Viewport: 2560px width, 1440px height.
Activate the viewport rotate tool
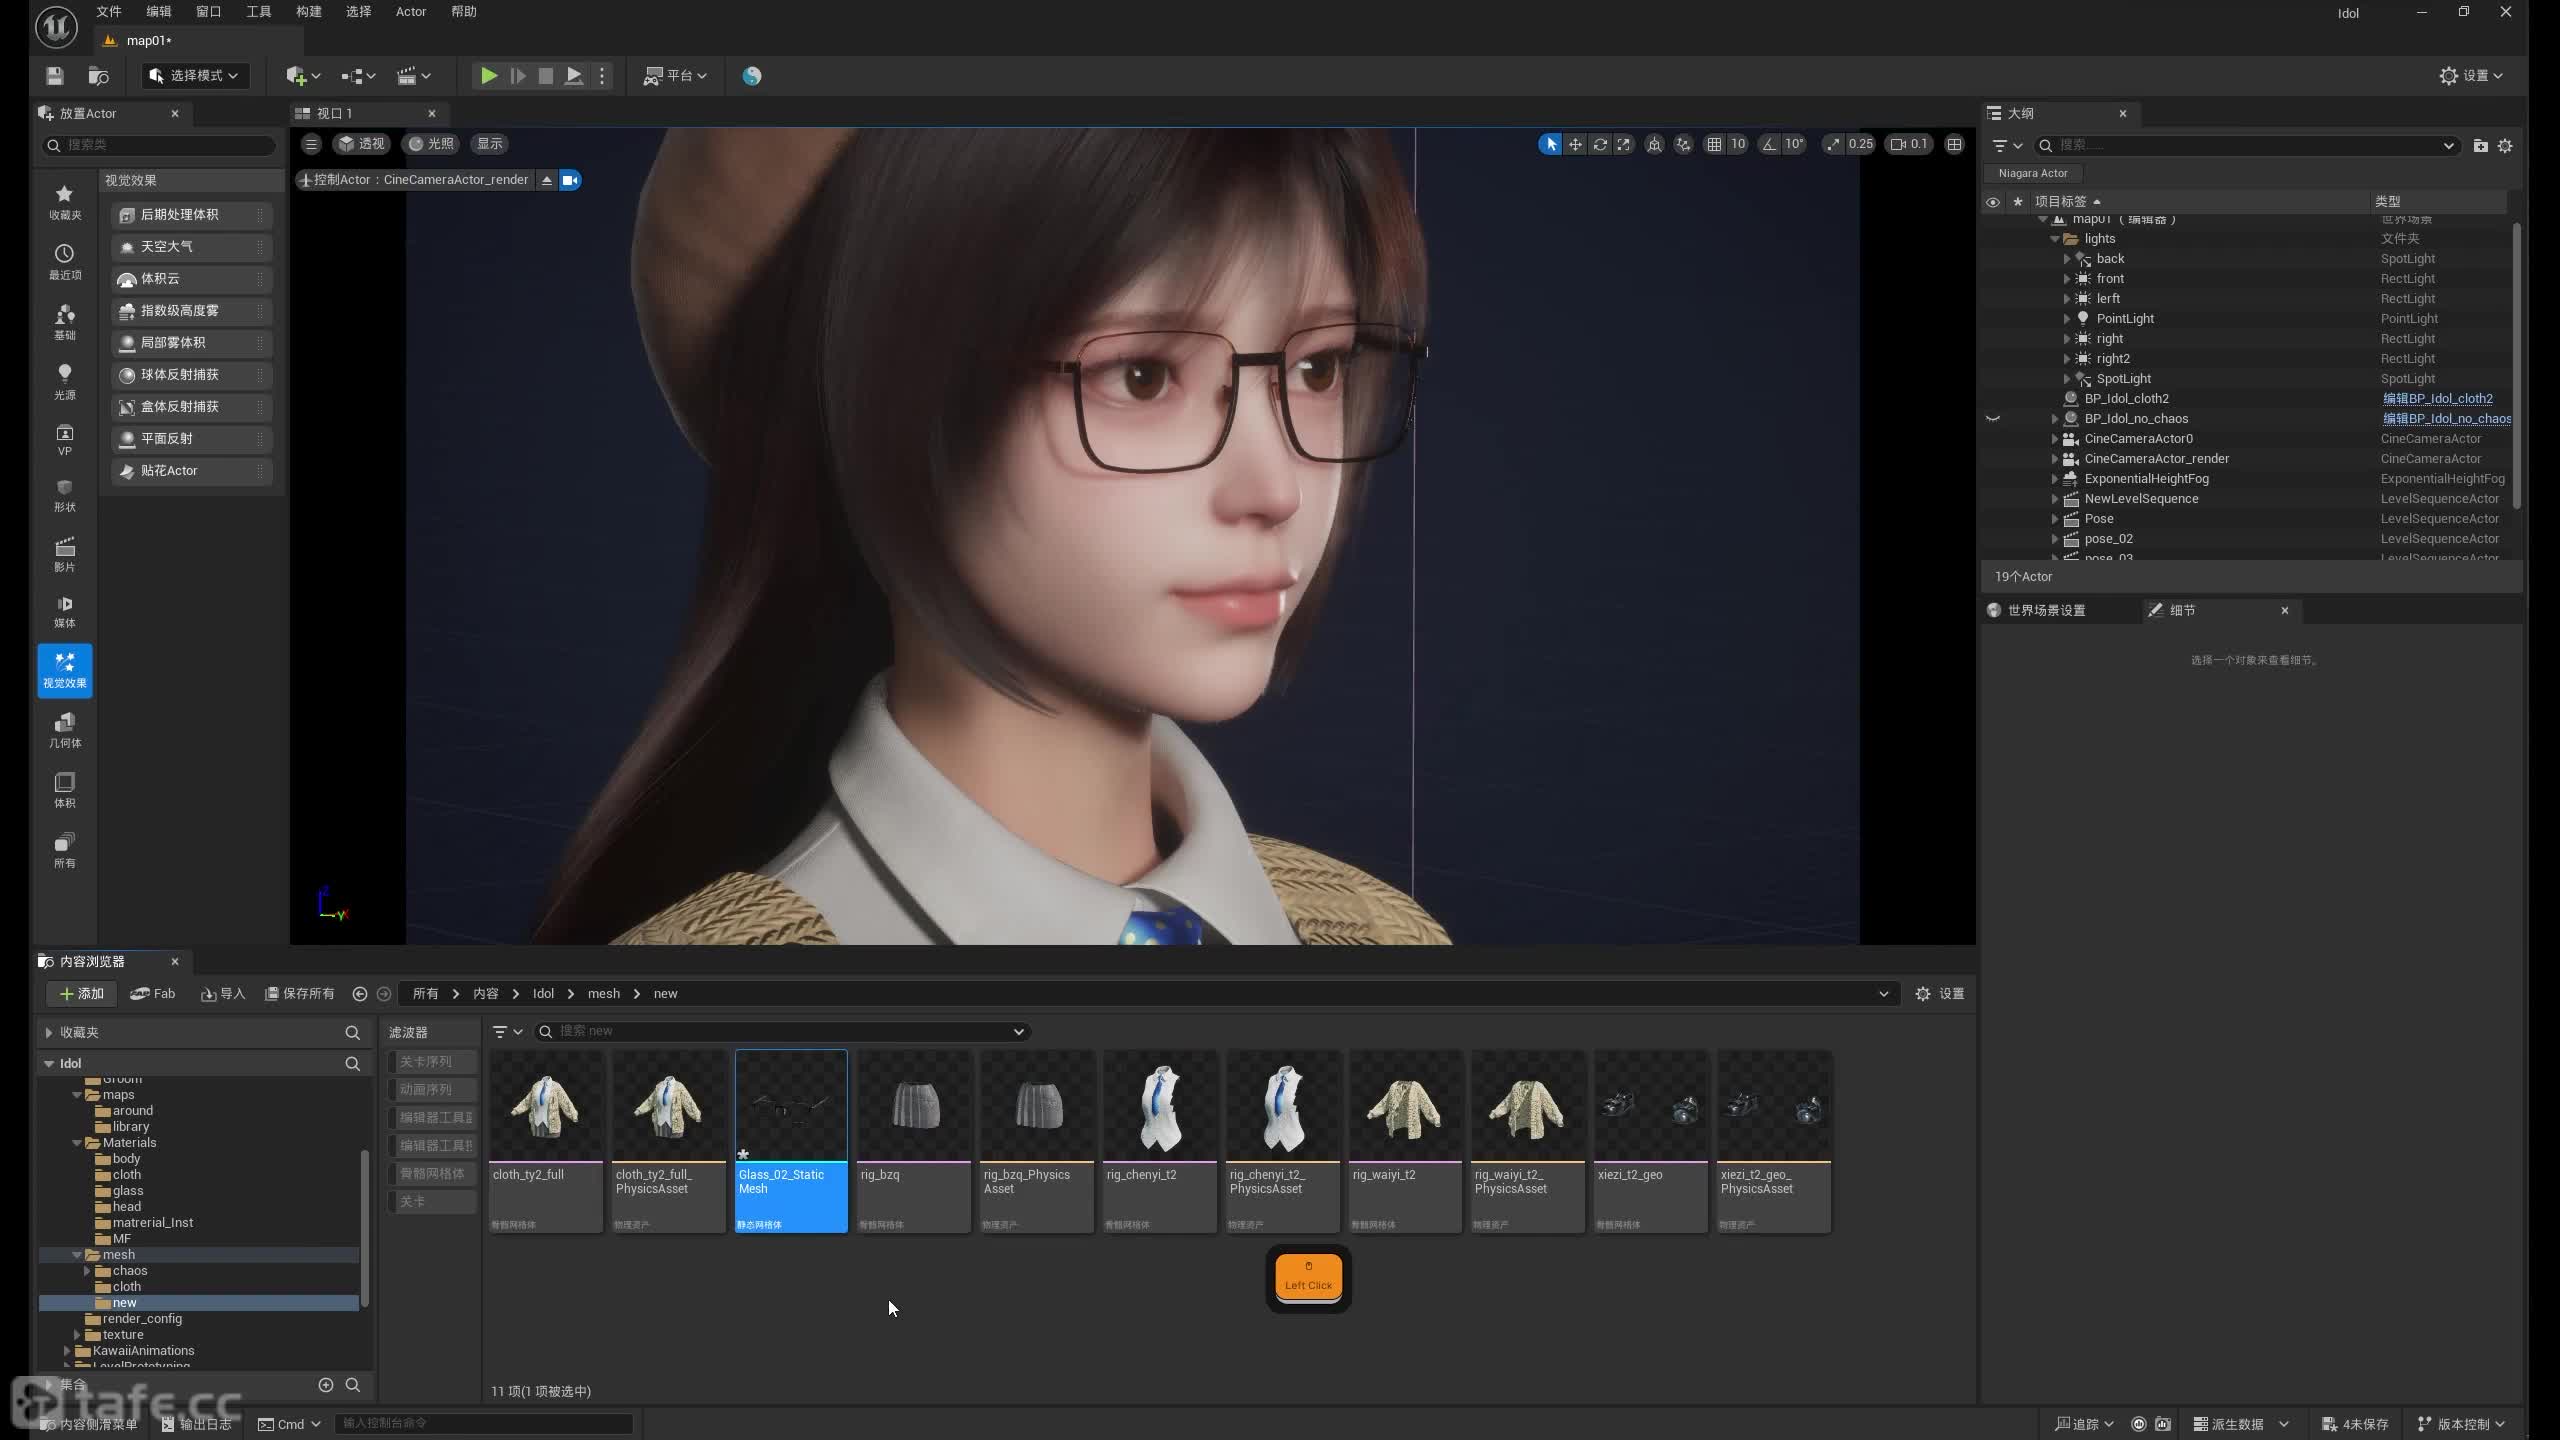tap(1600, 144)
